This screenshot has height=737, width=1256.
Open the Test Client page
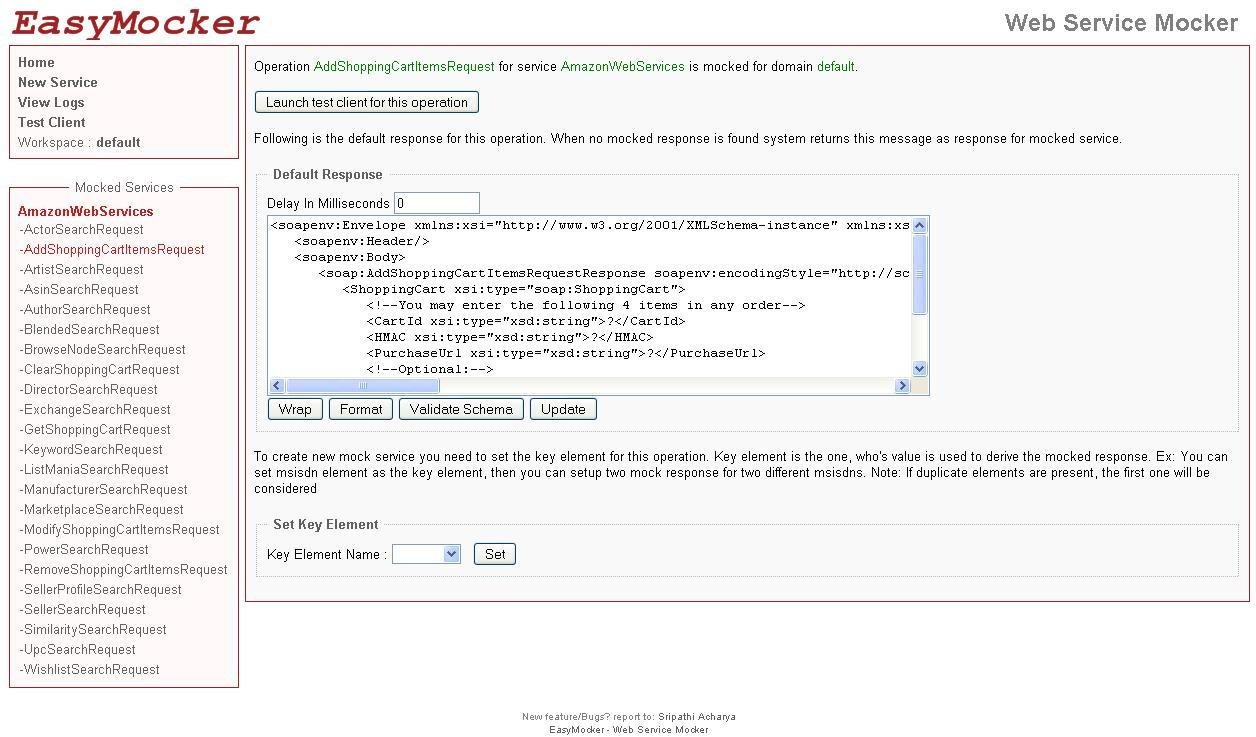click(51, 122)
